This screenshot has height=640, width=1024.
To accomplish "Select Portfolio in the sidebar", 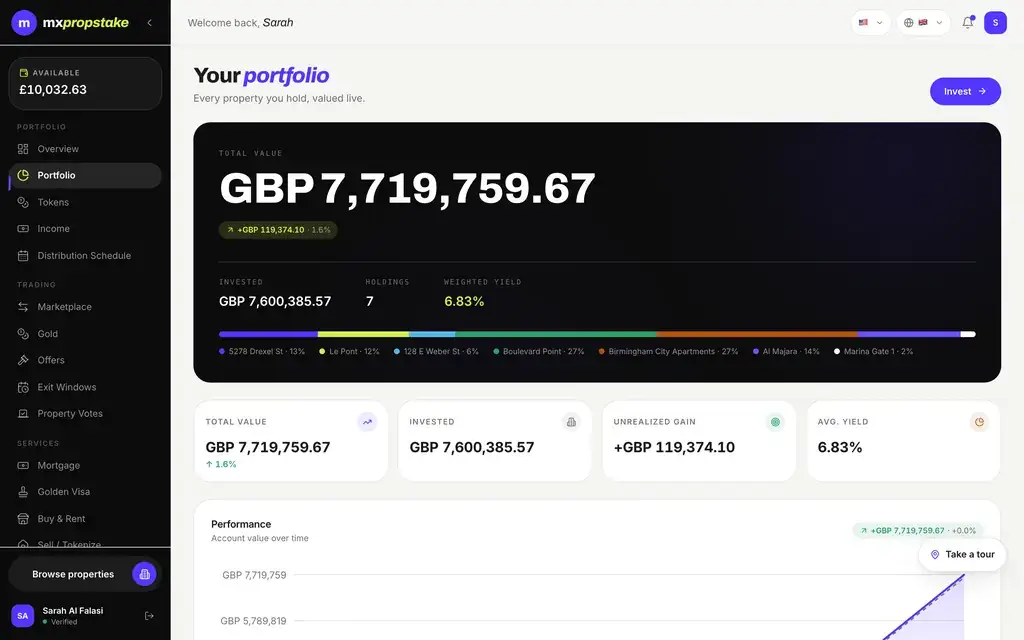I will point(85,176).
